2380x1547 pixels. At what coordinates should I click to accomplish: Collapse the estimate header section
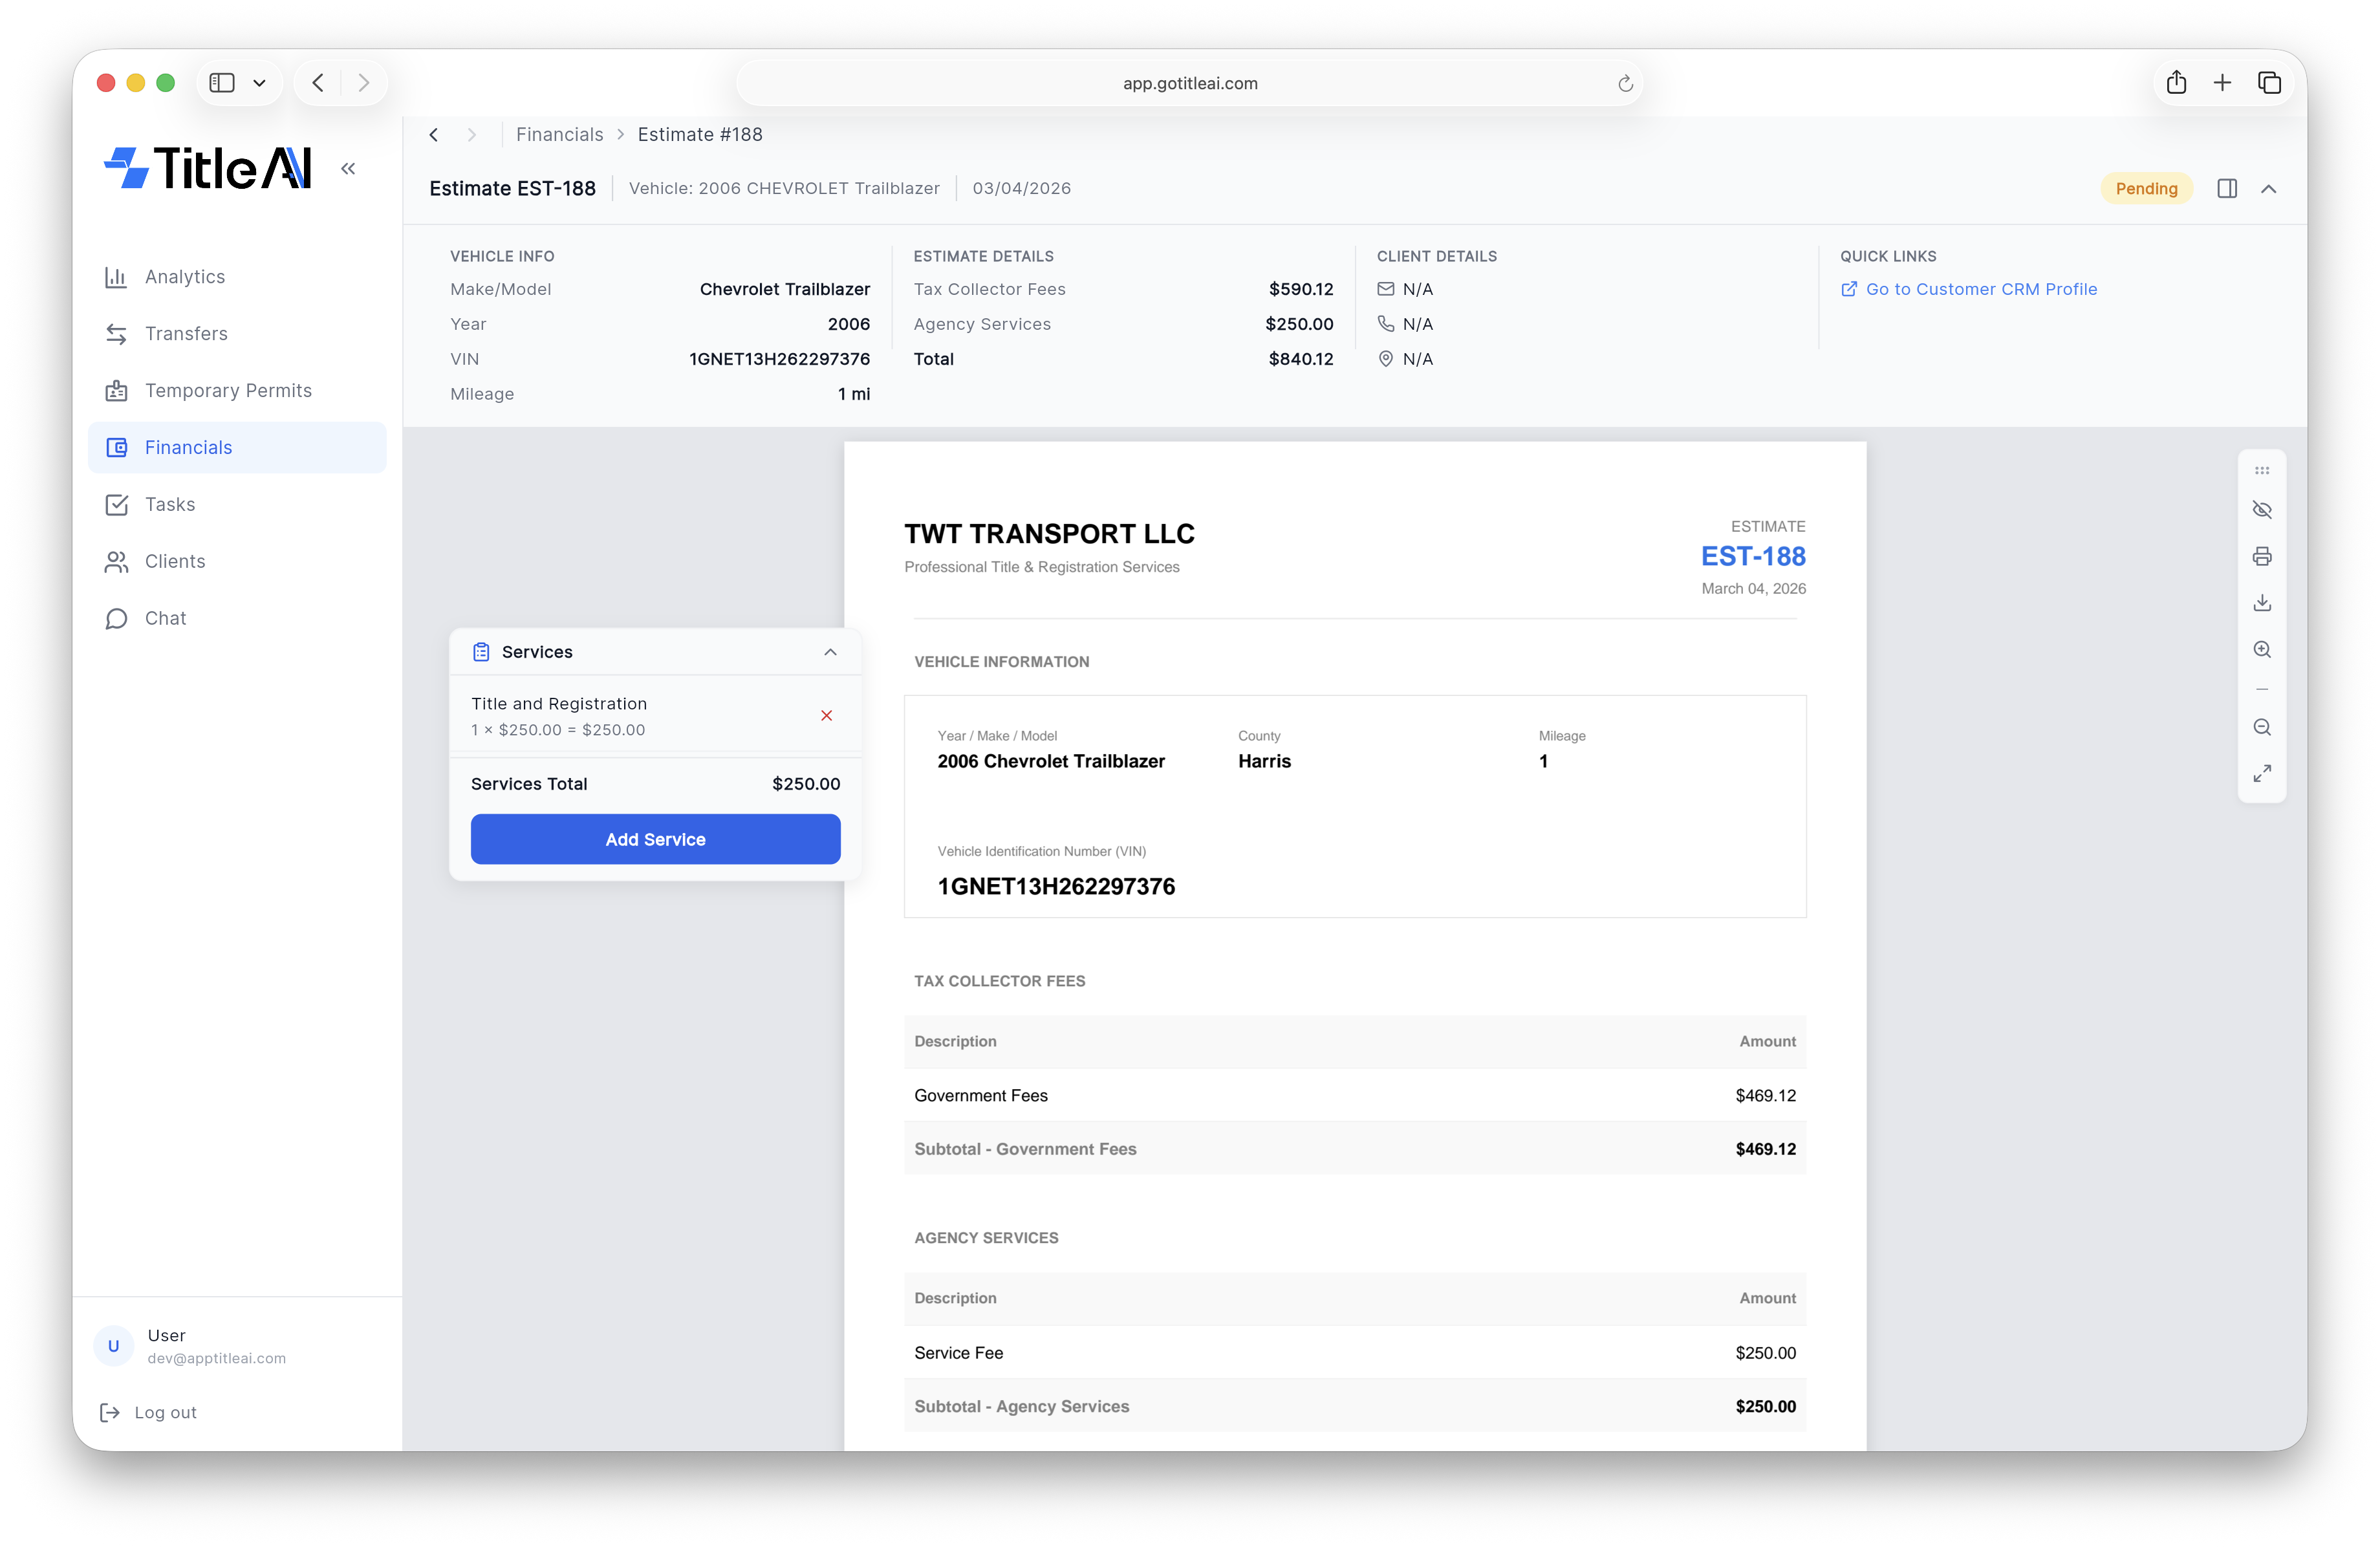coord(2269,188)
